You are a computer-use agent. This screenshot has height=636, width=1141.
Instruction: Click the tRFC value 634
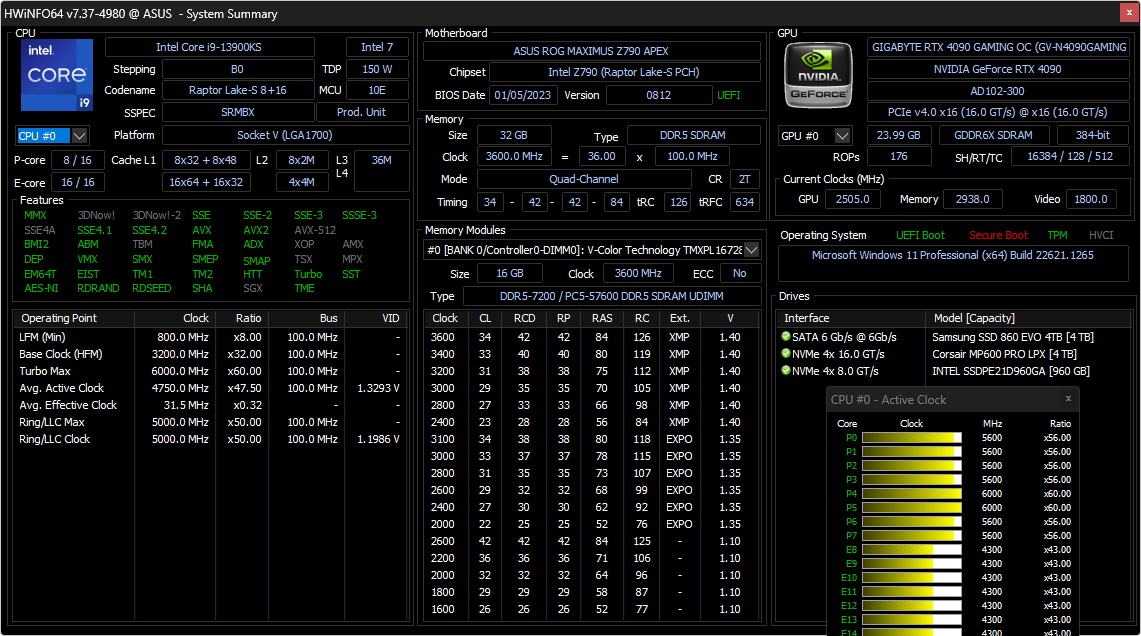point(744,202)
